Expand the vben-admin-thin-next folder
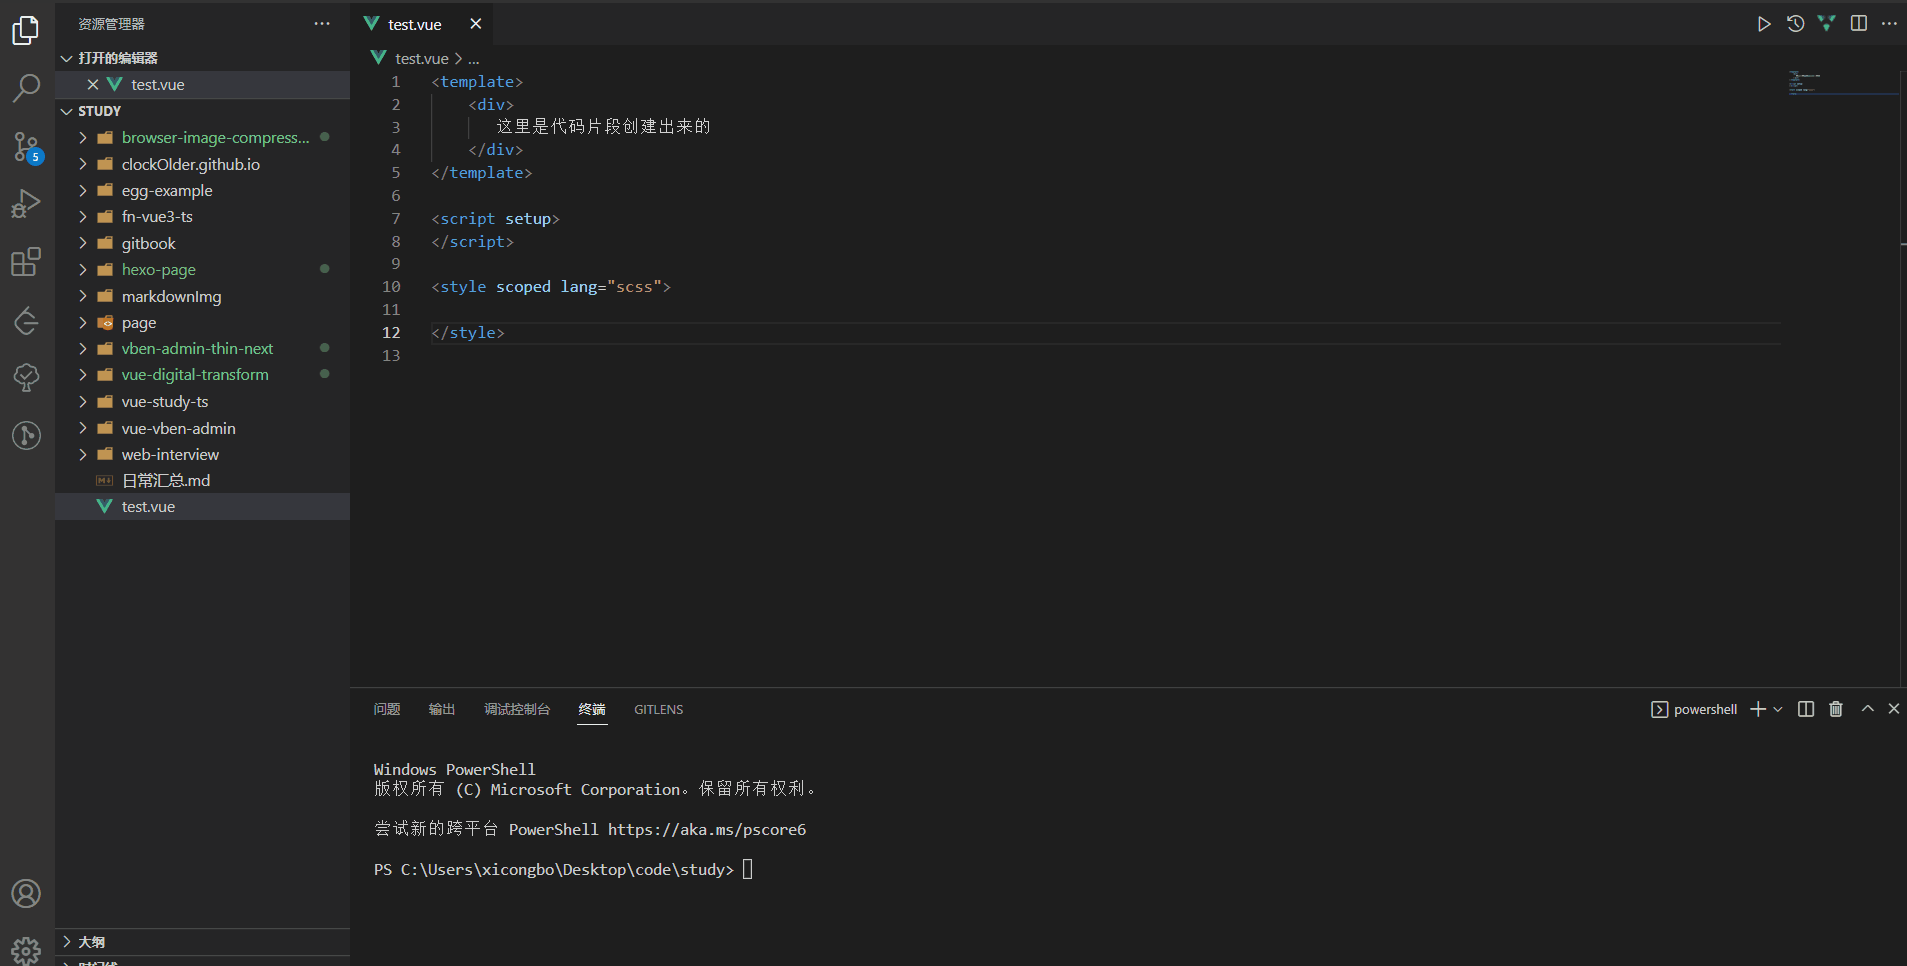Image resolution: width=1907 pixels, height=966 pixels. coord(202,349)
